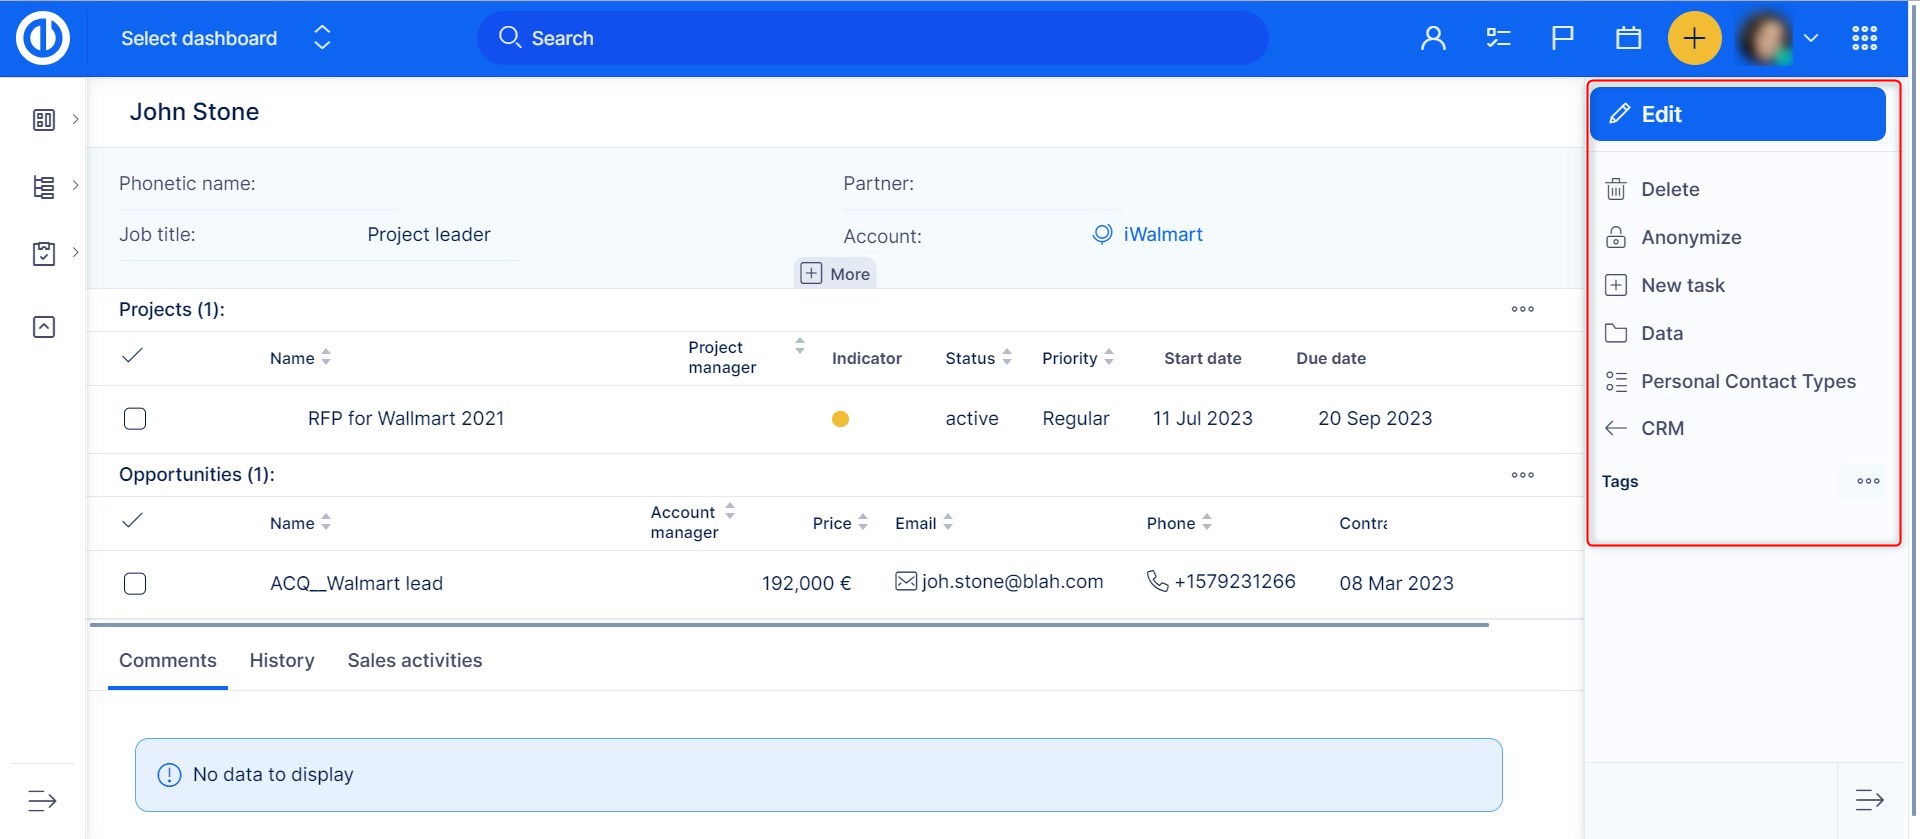This screenshot has width=1920, height=839.
Task: Open the Projects section three-dot menu
Action: (x=1522, y=310)
